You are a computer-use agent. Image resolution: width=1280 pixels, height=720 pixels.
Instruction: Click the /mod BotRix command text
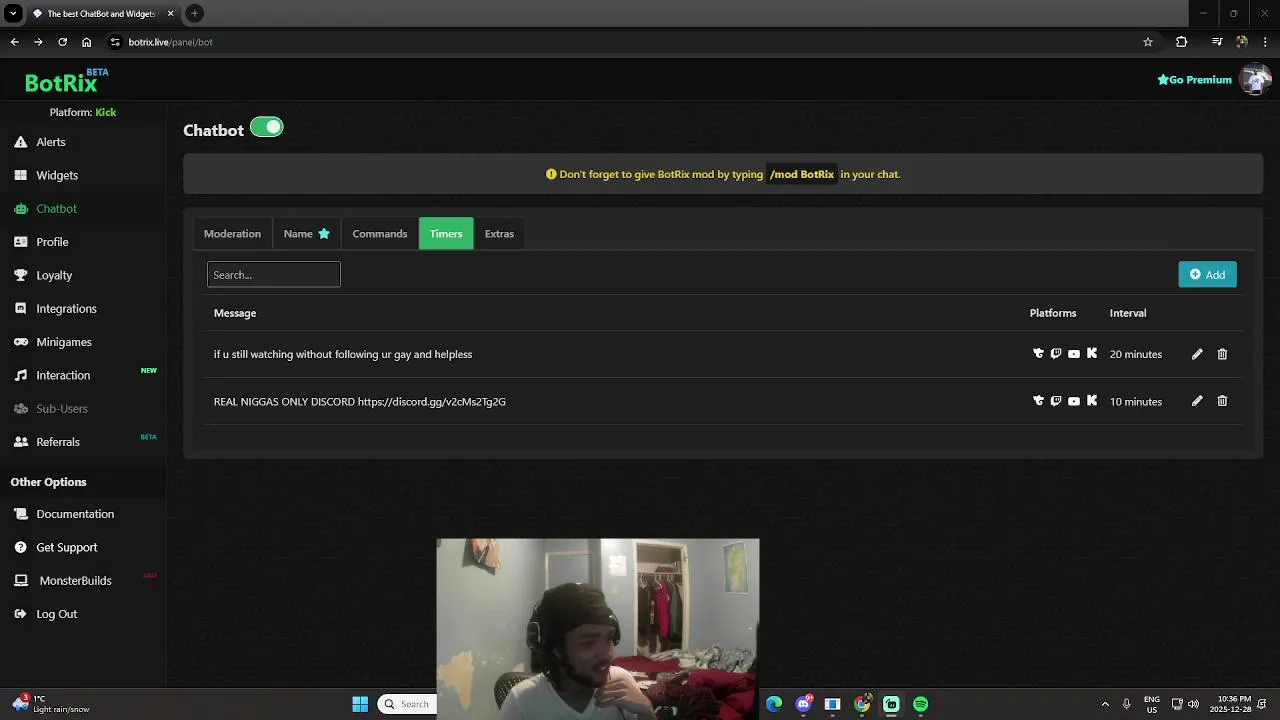[802, 174]
